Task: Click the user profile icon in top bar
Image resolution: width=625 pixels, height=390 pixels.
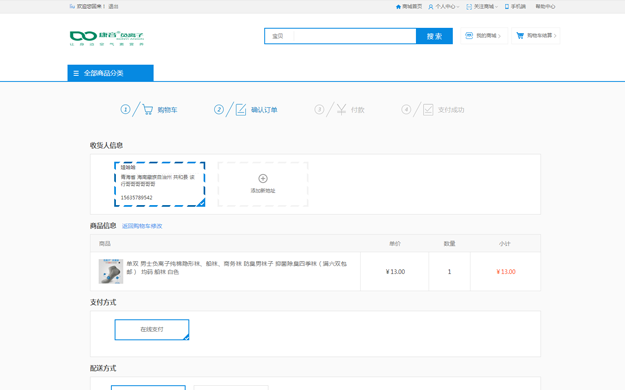Action: pyautogui.click(x=430, y=7)
